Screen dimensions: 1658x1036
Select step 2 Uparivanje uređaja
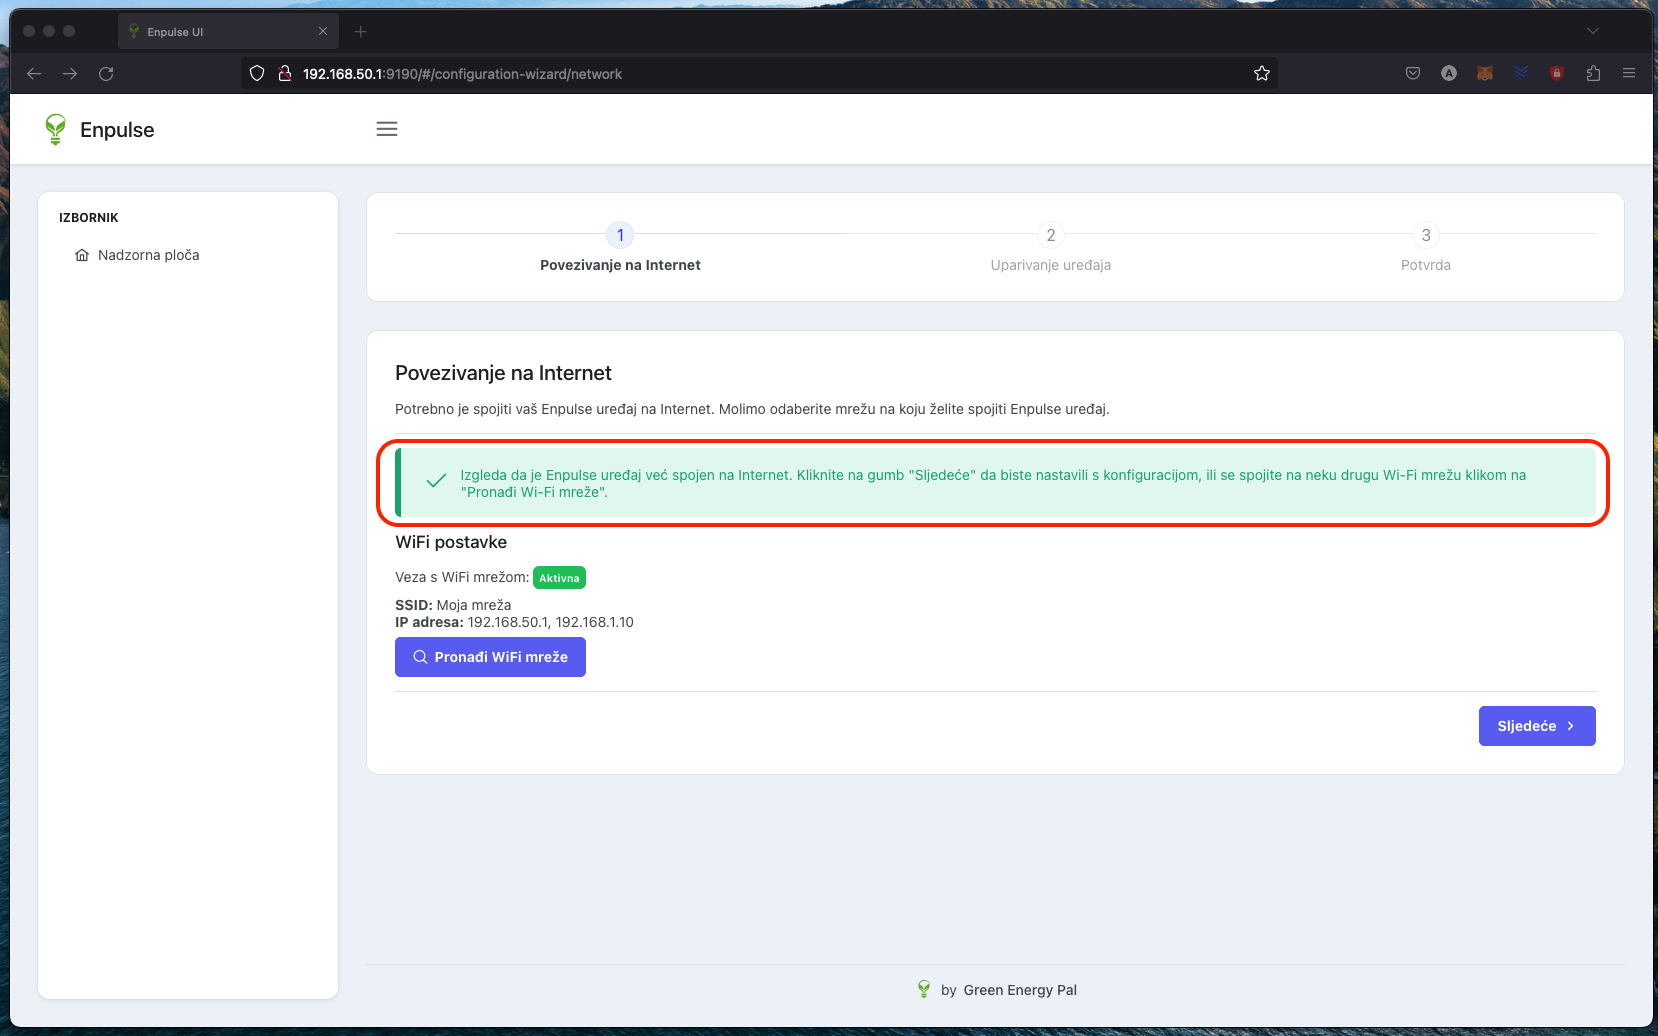pos(1050,235)
